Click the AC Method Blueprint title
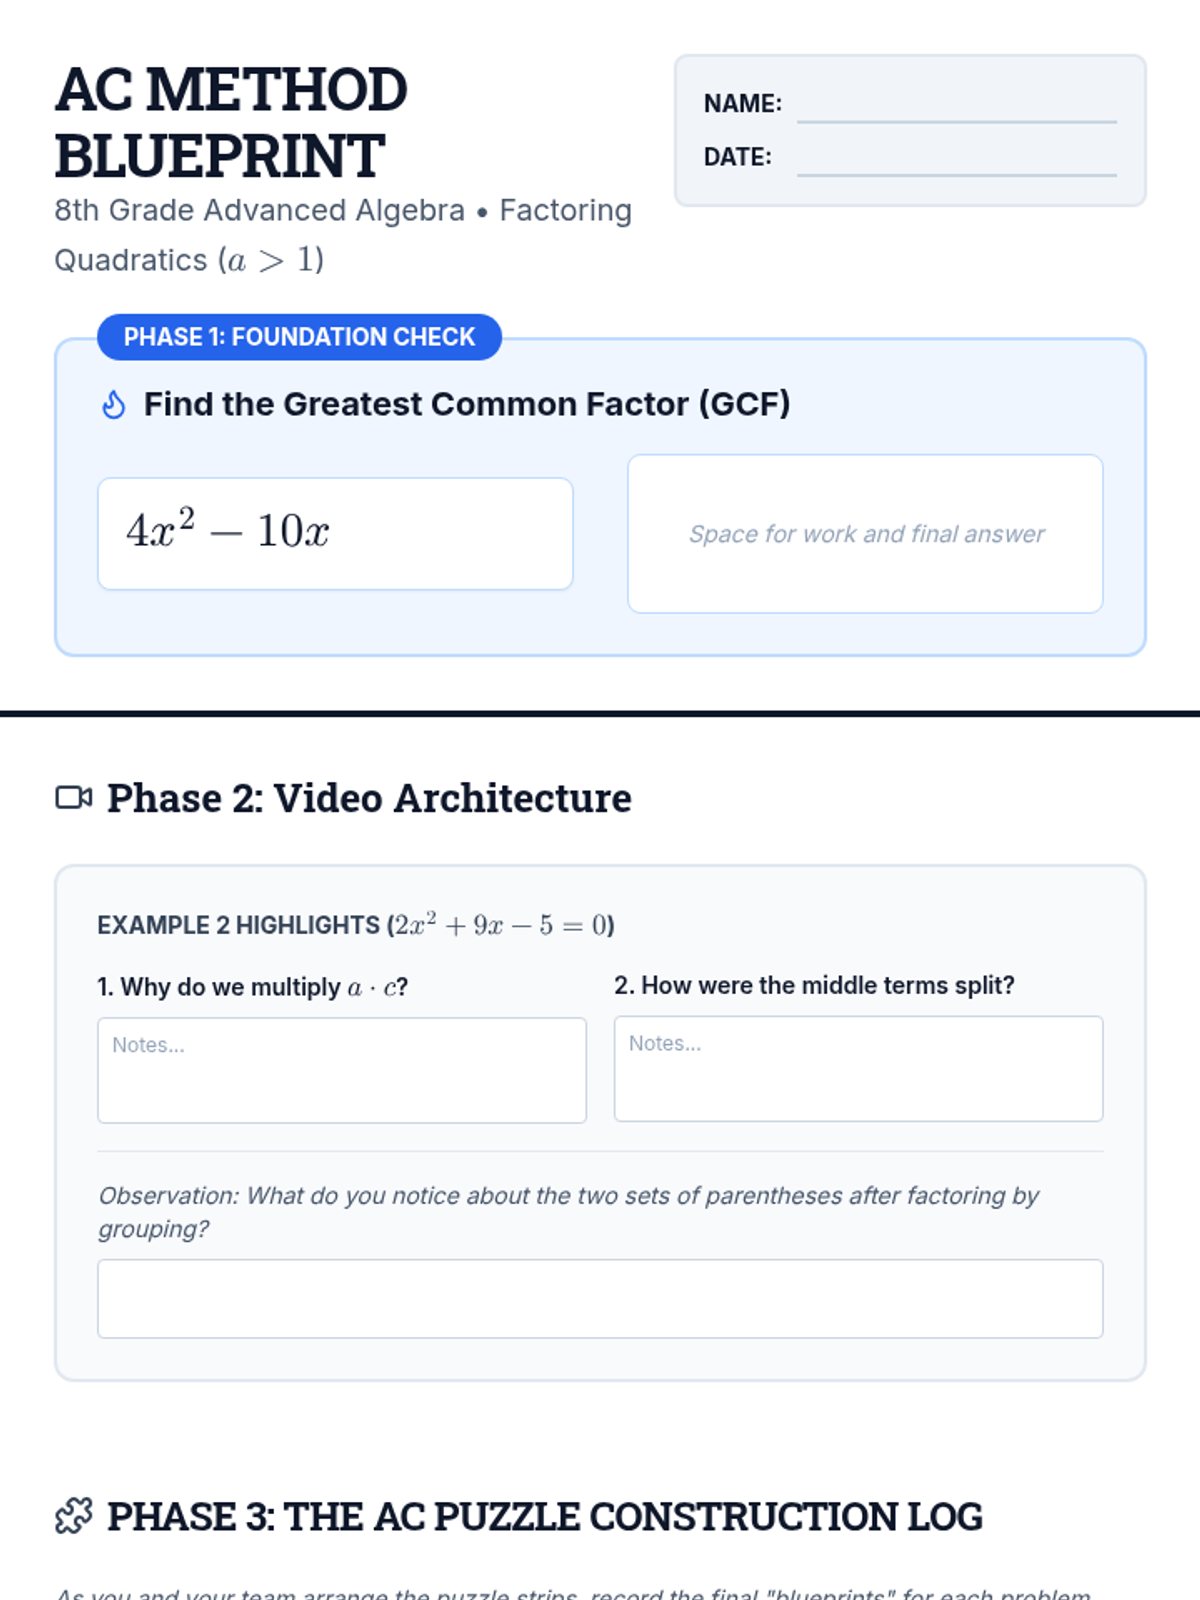Viewport: 1200px width, 1600px height. point(231,122)
